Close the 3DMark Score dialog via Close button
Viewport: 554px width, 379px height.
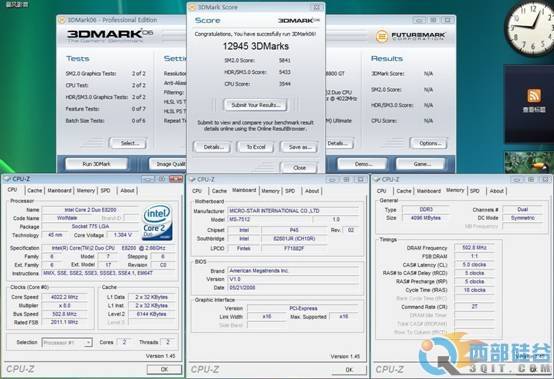tap(299, 168)
